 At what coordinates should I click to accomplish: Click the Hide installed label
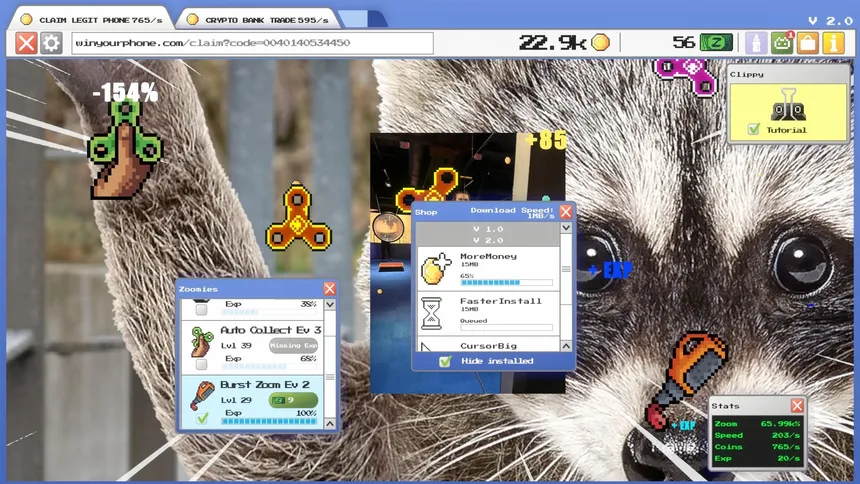click(497, 361)
